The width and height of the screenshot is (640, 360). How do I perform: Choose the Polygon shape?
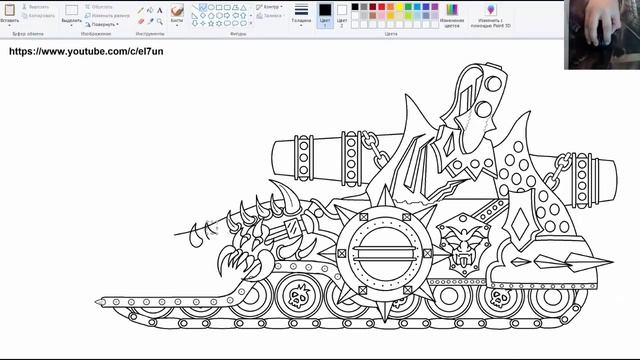[x=235, y=7]
